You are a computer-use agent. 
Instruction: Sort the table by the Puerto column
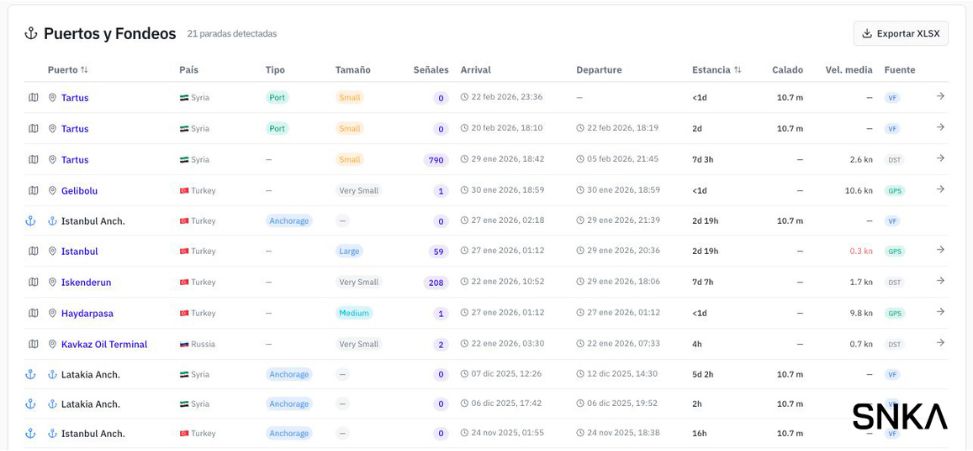click(x=68, y=70)
